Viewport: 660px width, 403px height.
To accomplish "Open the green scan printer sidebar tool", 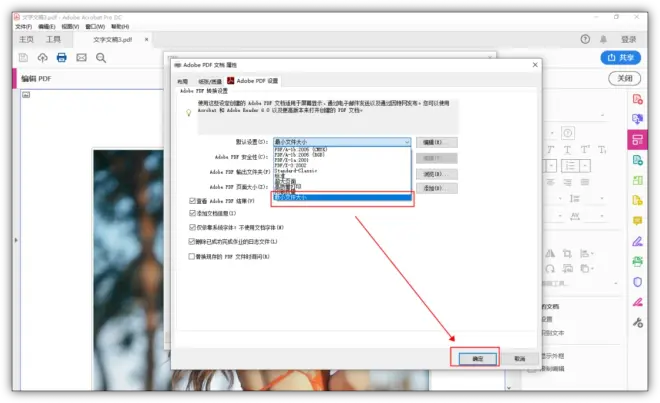I will (637, 262).
